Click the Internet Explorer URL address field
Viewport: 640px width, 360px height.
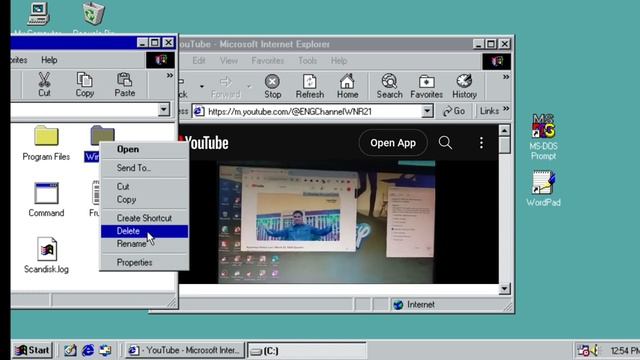[x=313, y=111]
